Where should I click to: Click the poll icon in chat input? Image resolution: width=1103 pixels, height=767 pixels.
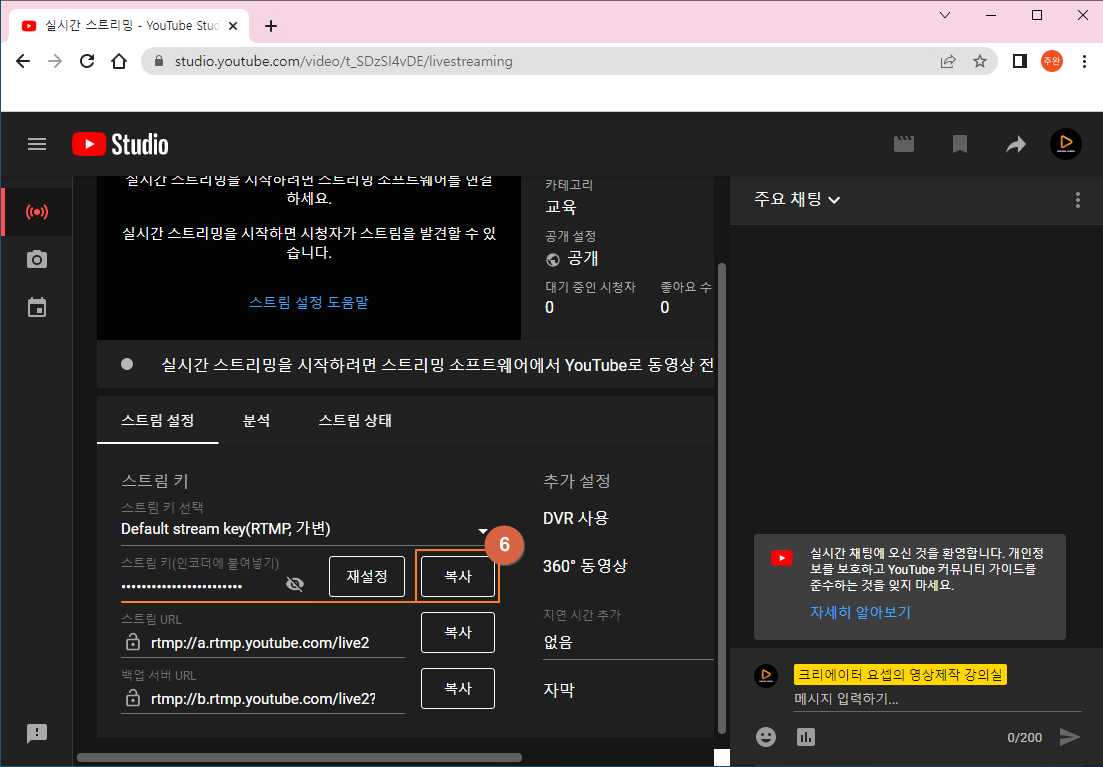(x=805, y=737)
